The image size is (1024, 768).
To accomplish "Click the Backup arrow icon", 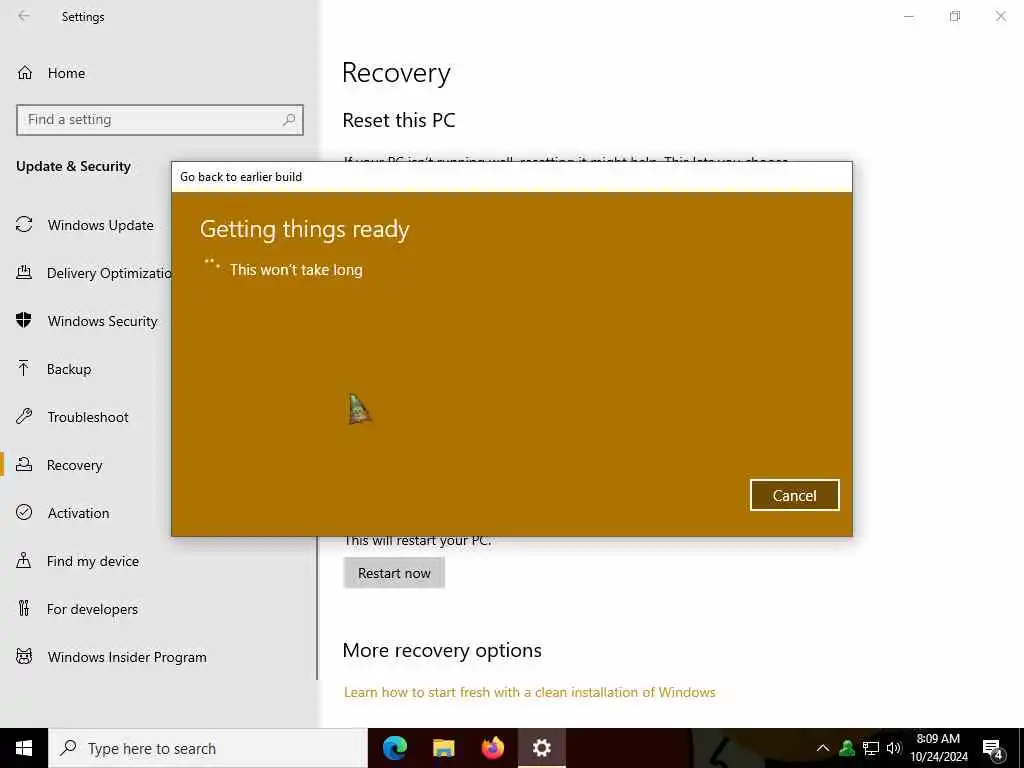I will pos(24,368).
